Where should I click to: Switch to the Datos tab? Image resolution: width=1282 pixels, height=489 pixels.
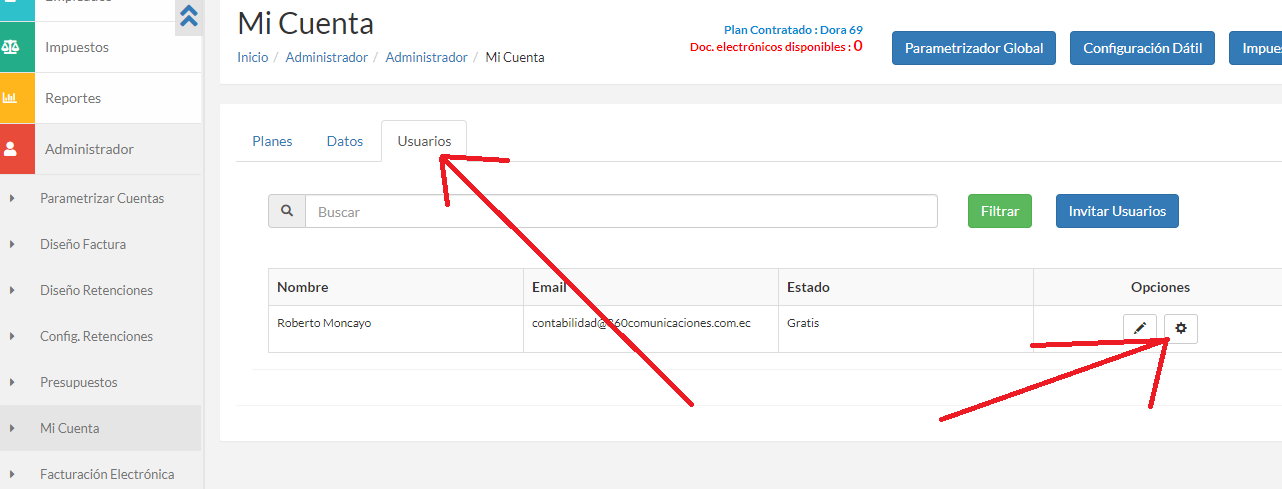345,141
